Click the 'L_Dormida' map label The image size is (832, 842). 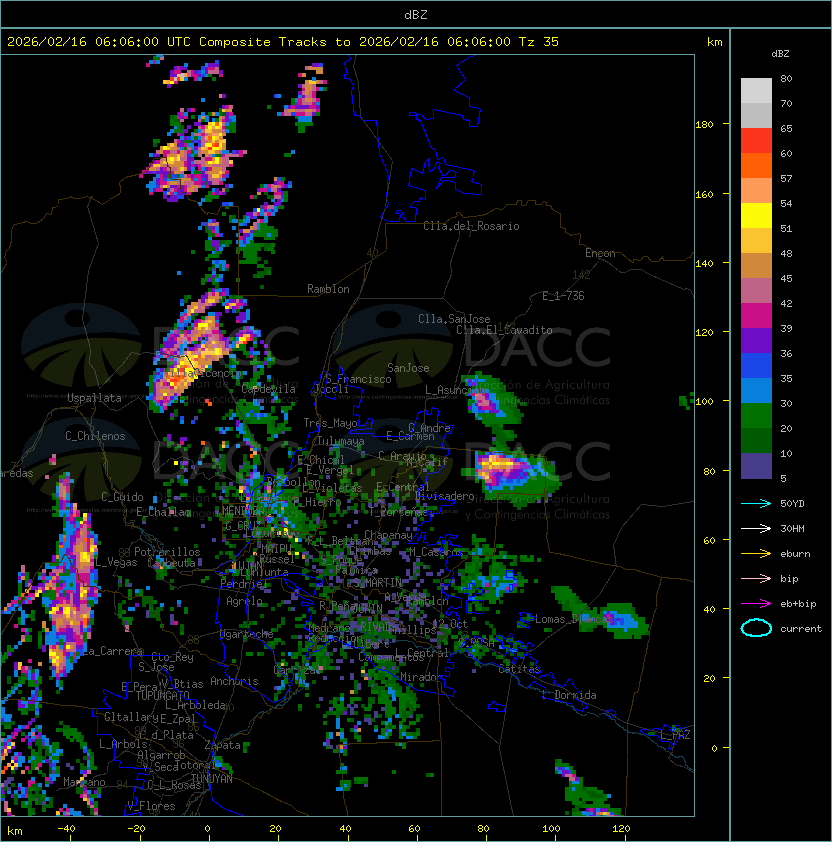pyautogui.click(x=569, y=695)
